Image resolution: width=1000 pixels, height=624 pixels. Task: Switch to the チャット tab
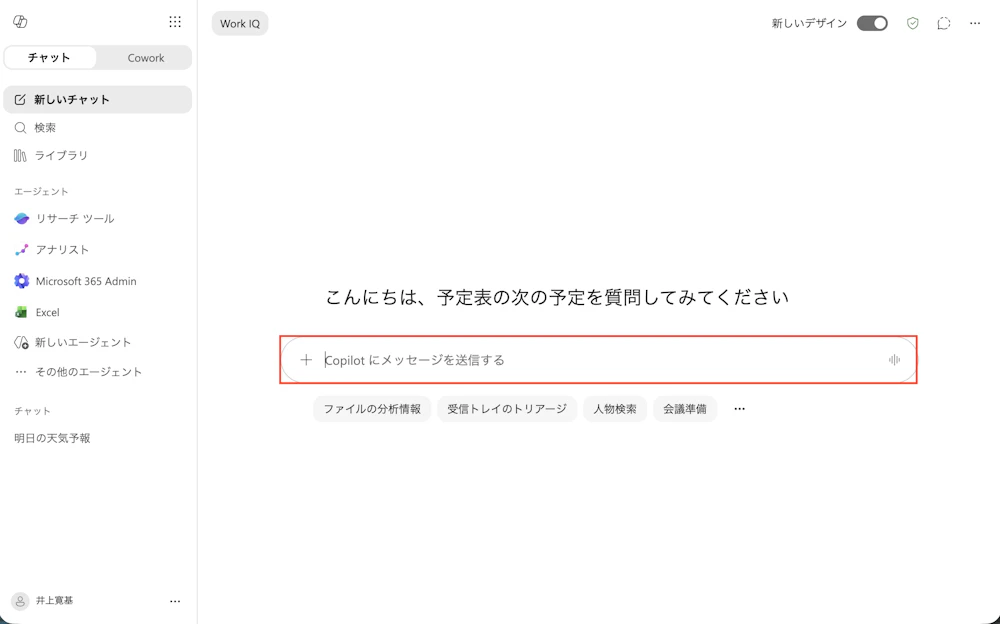pyautogui.click(x=49, y=57)
